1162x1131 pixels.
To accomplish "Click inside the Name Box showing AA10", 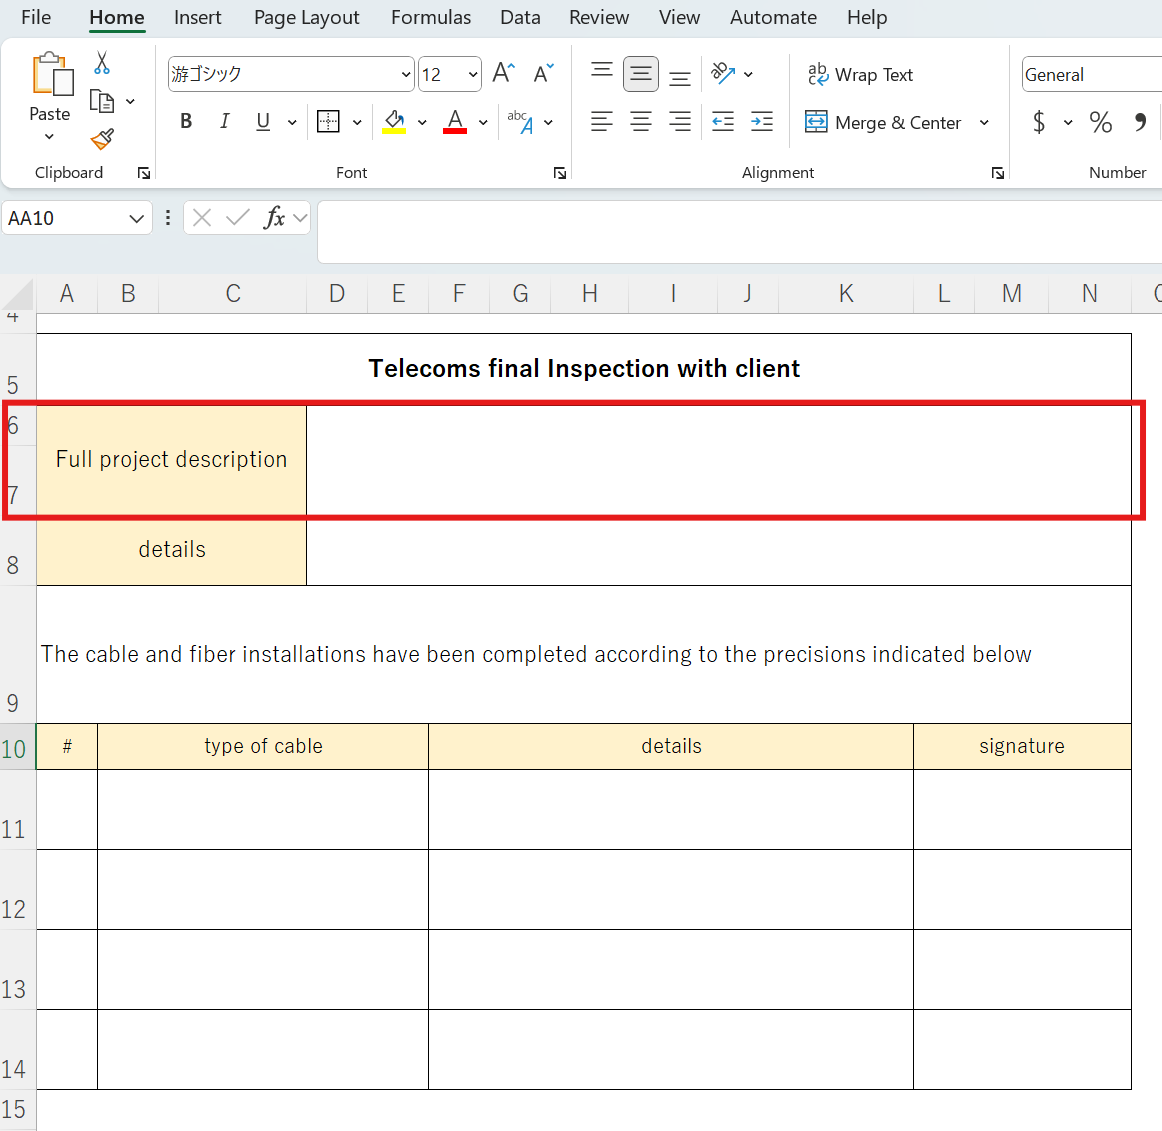I will pos(65,218).
